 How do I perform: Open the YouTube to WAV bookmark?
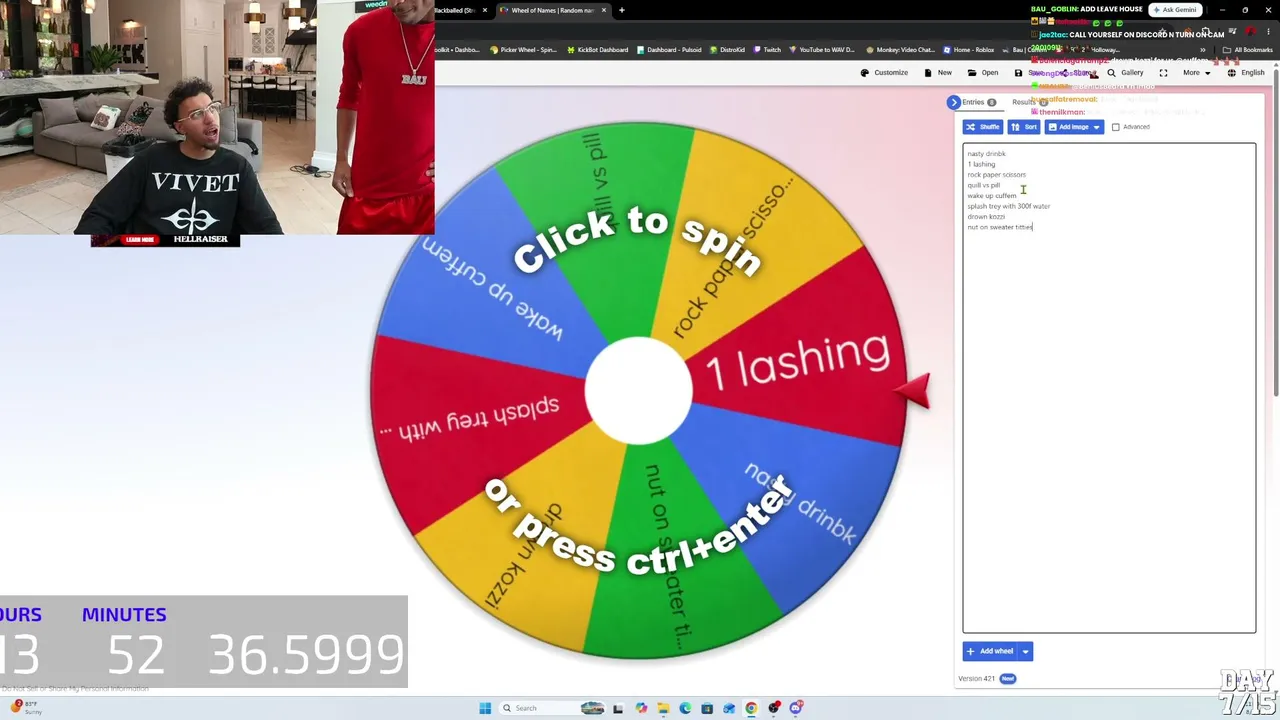coord(822,50)
